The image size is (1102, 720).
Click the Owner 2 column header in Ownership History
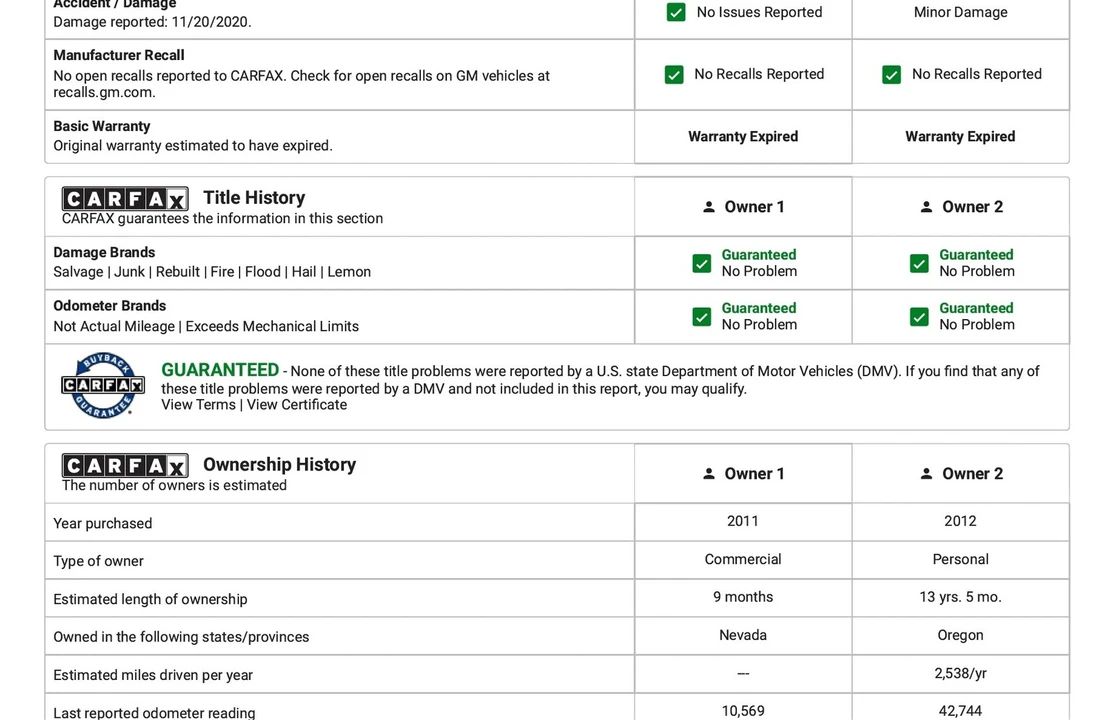(961, 474)
